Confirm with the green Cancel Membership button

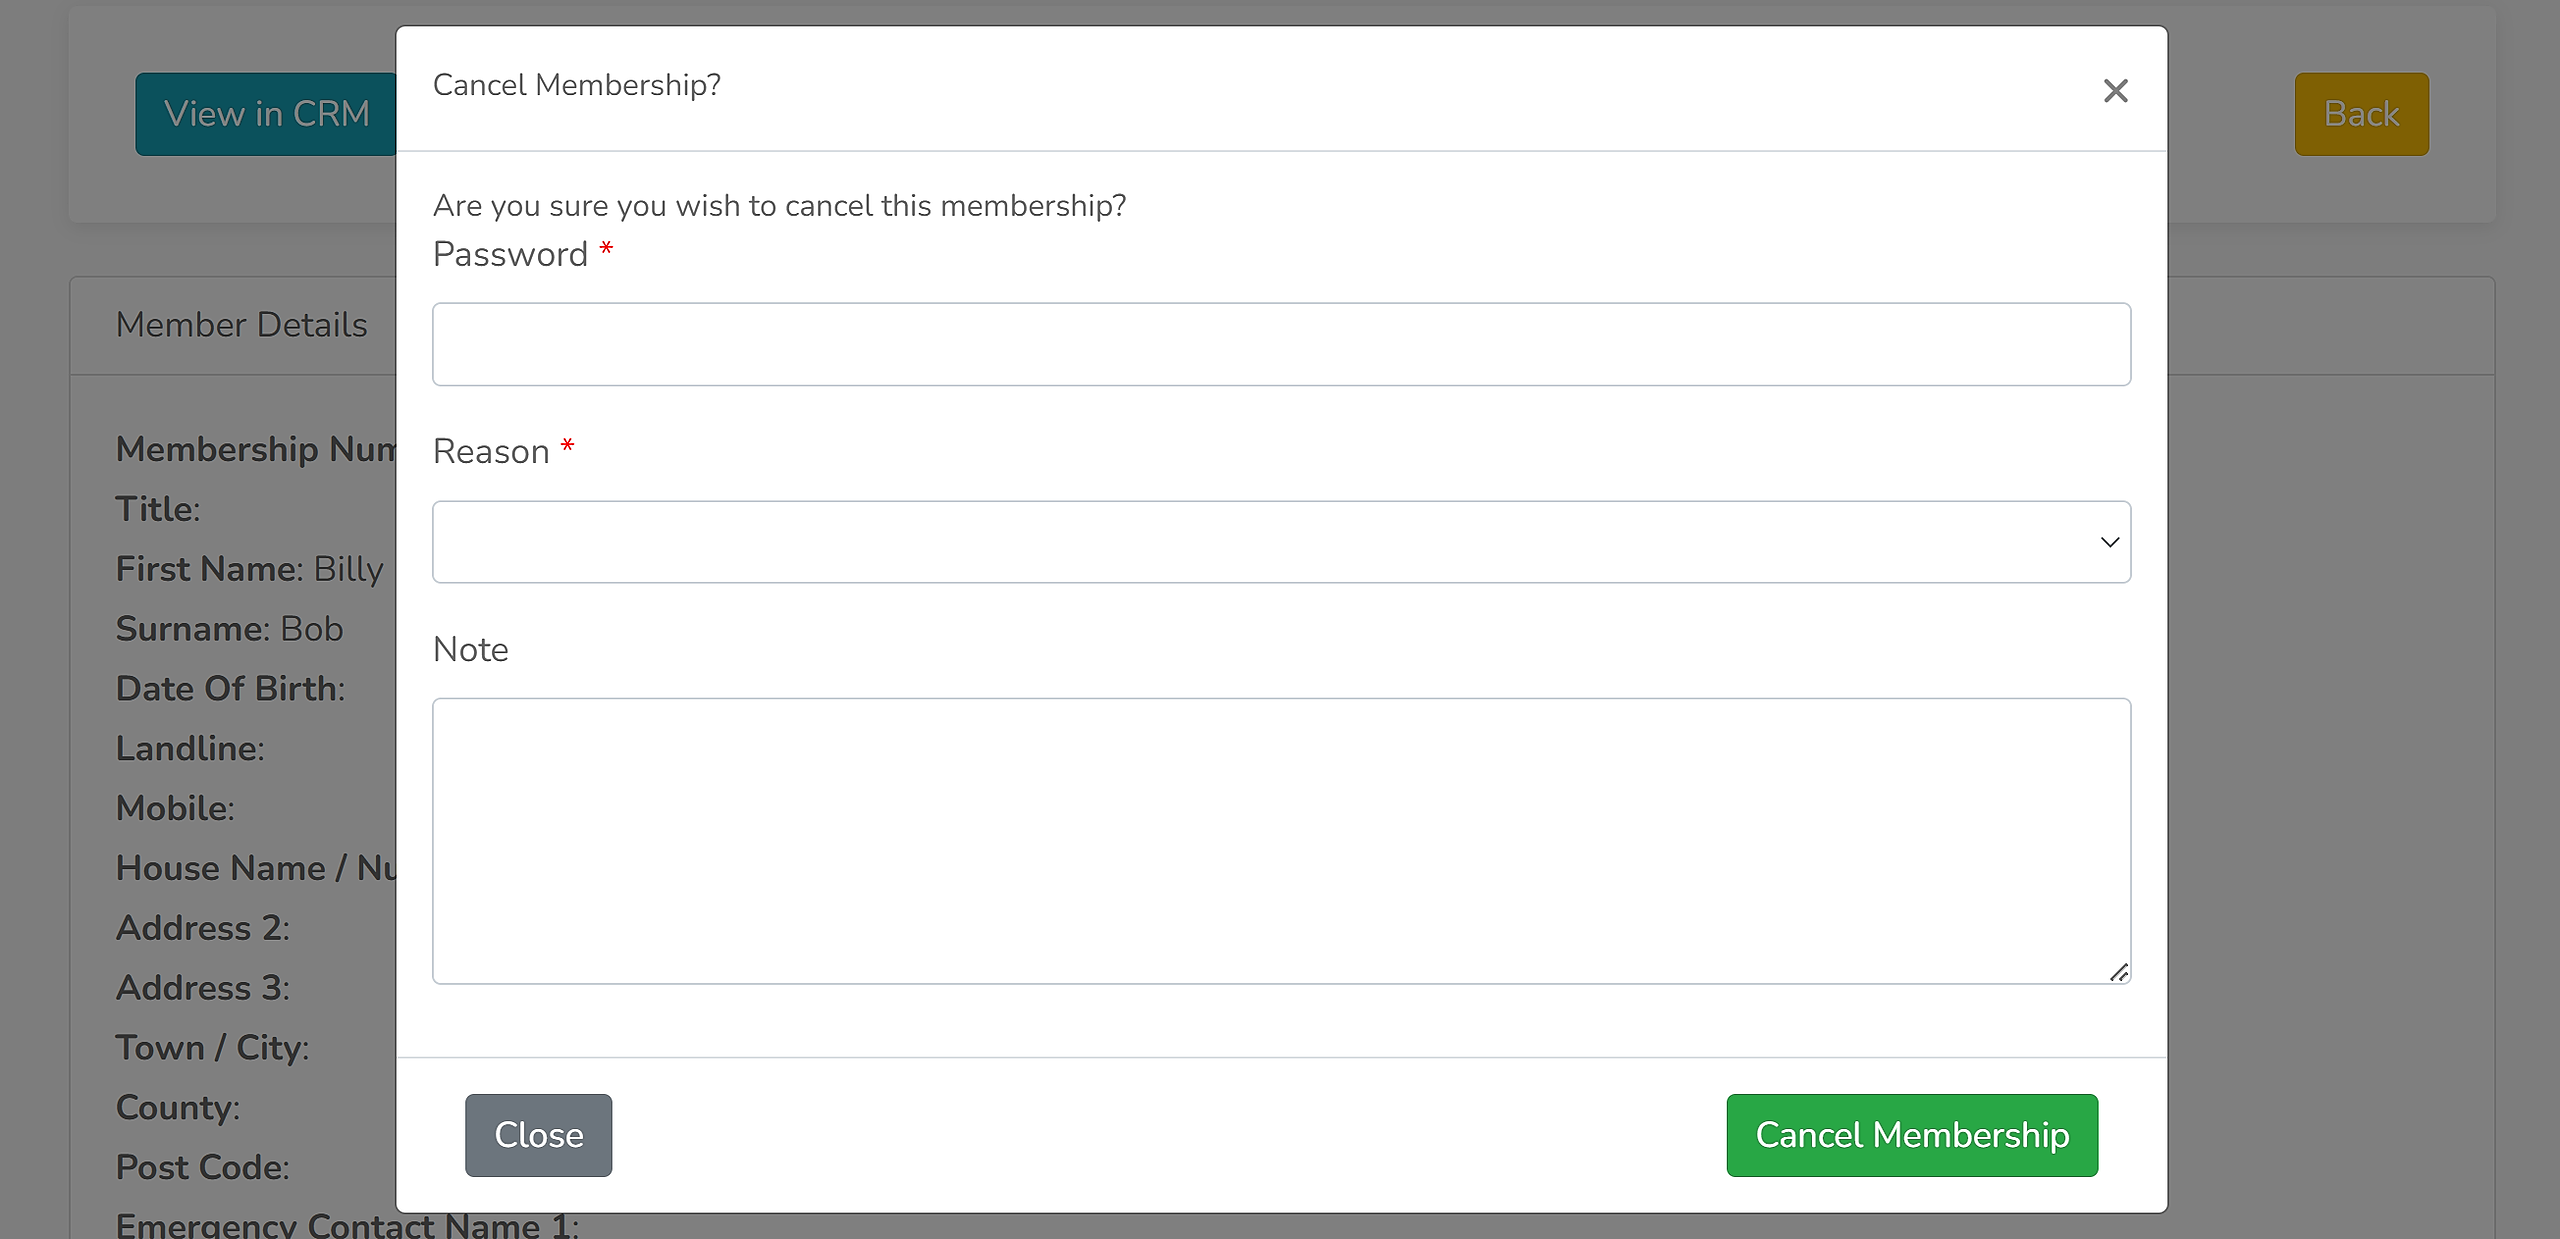pyautogui.click(x=1912, y=1135)
